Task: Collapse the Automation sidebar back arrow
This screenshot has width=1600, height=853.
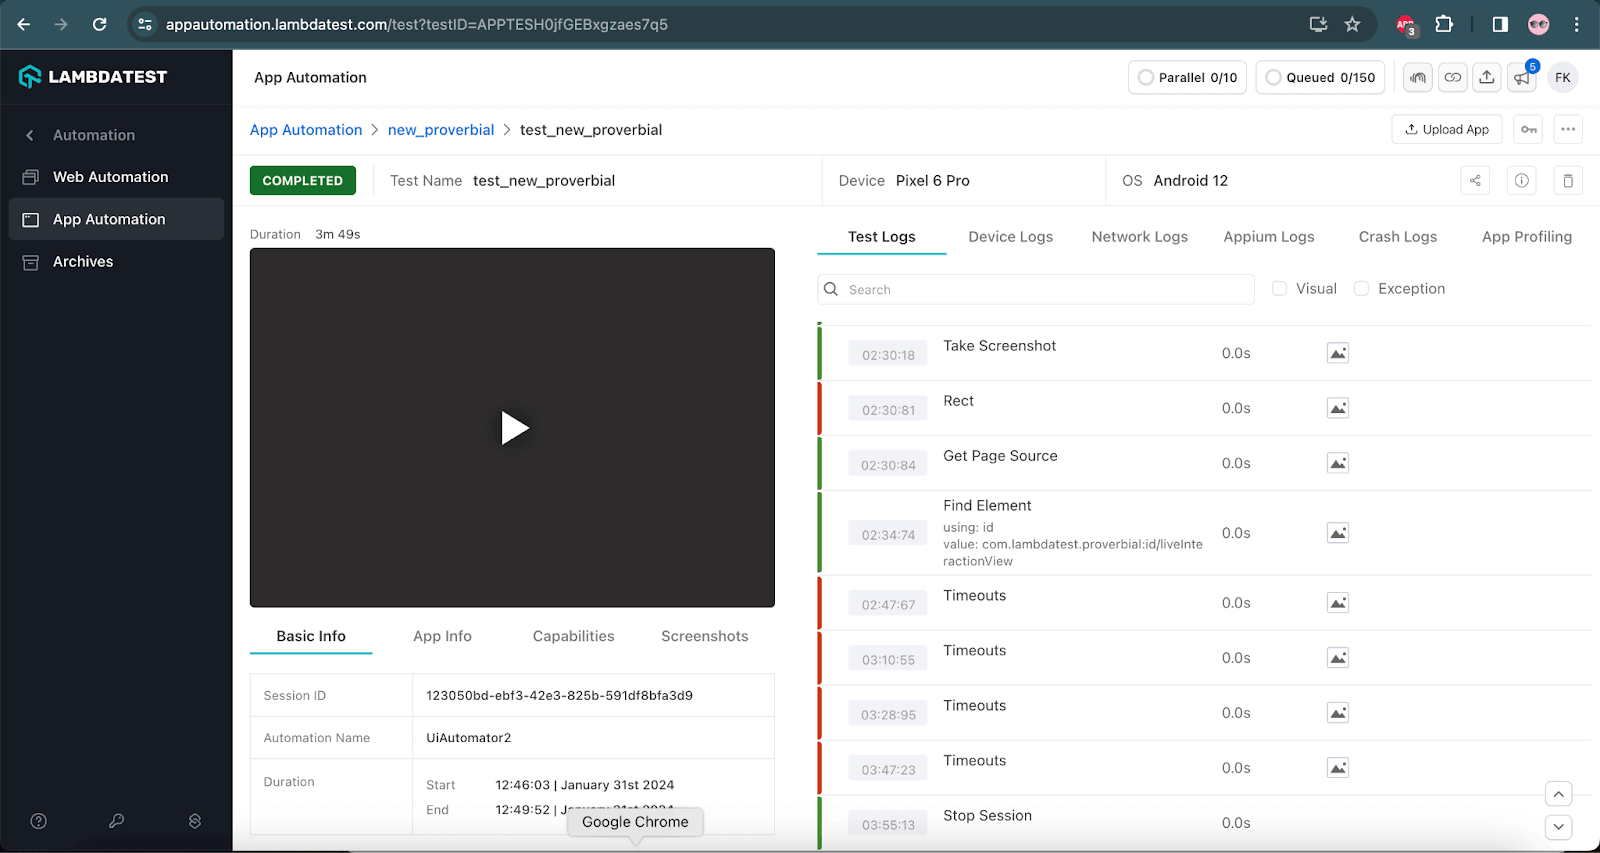Action: pyautogui.click(x=30, y=135)
